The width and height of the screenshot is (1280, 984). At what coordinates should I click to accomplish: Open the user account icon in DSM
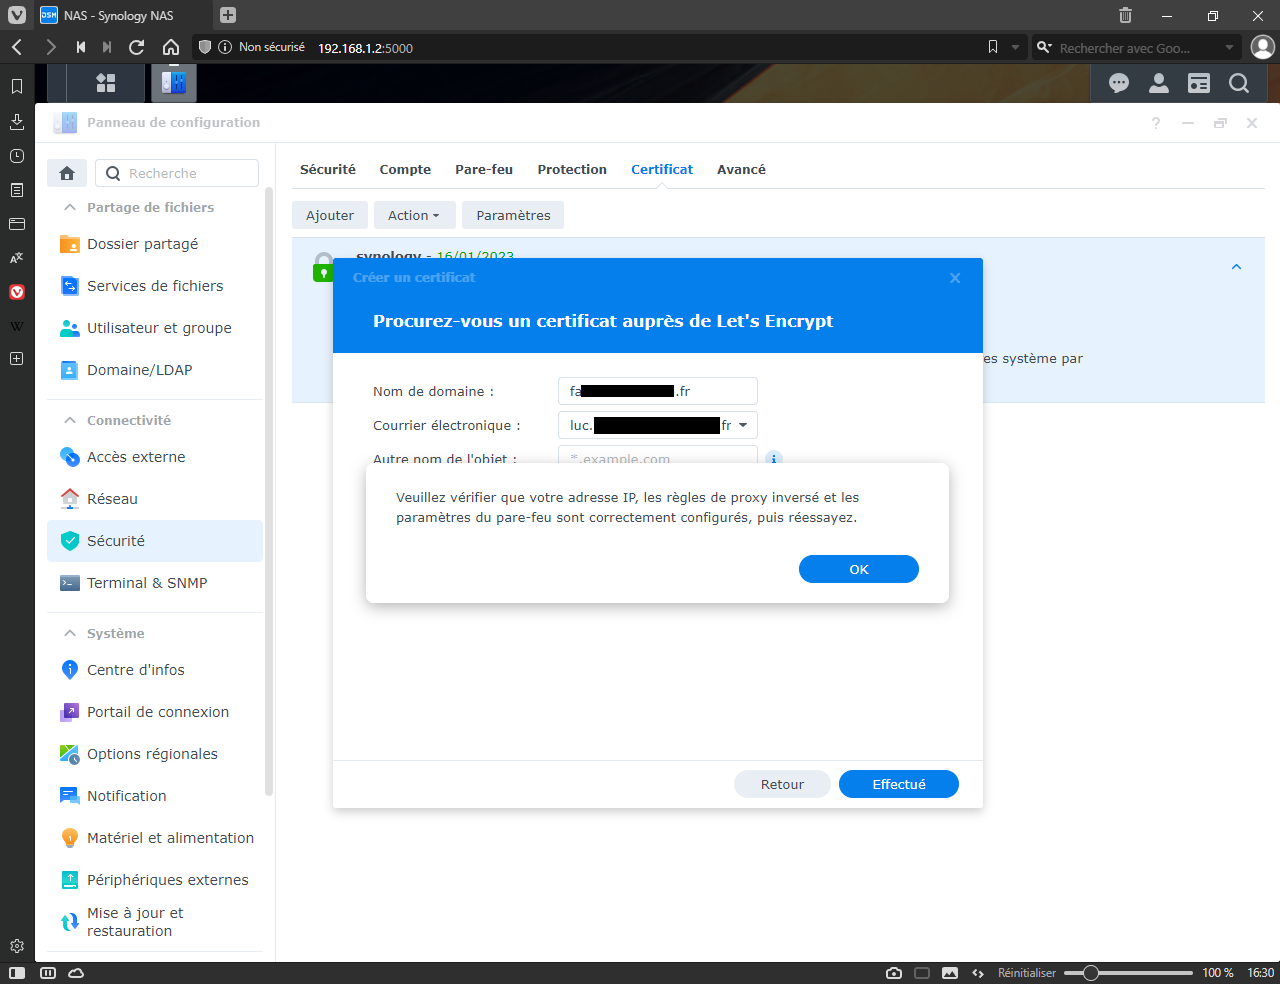1159,83
